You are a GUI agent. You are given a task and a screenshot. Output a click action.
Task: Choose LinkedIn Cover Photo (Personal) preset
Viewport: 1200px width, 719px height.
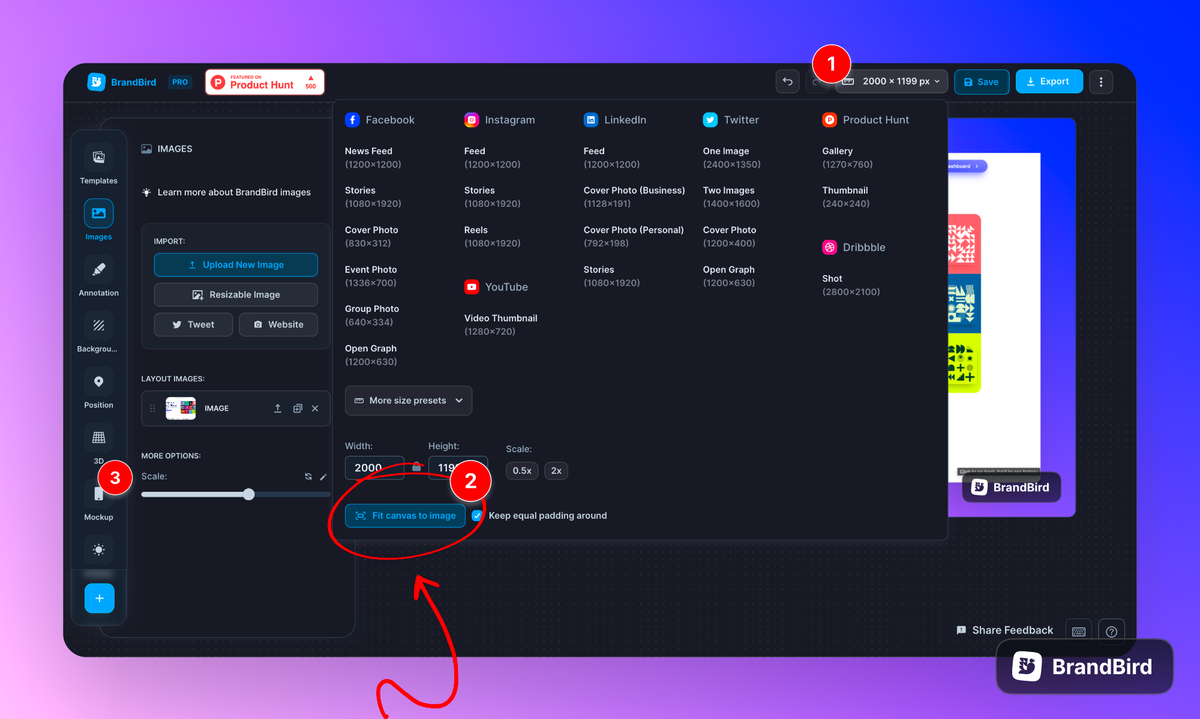(634, 237)
